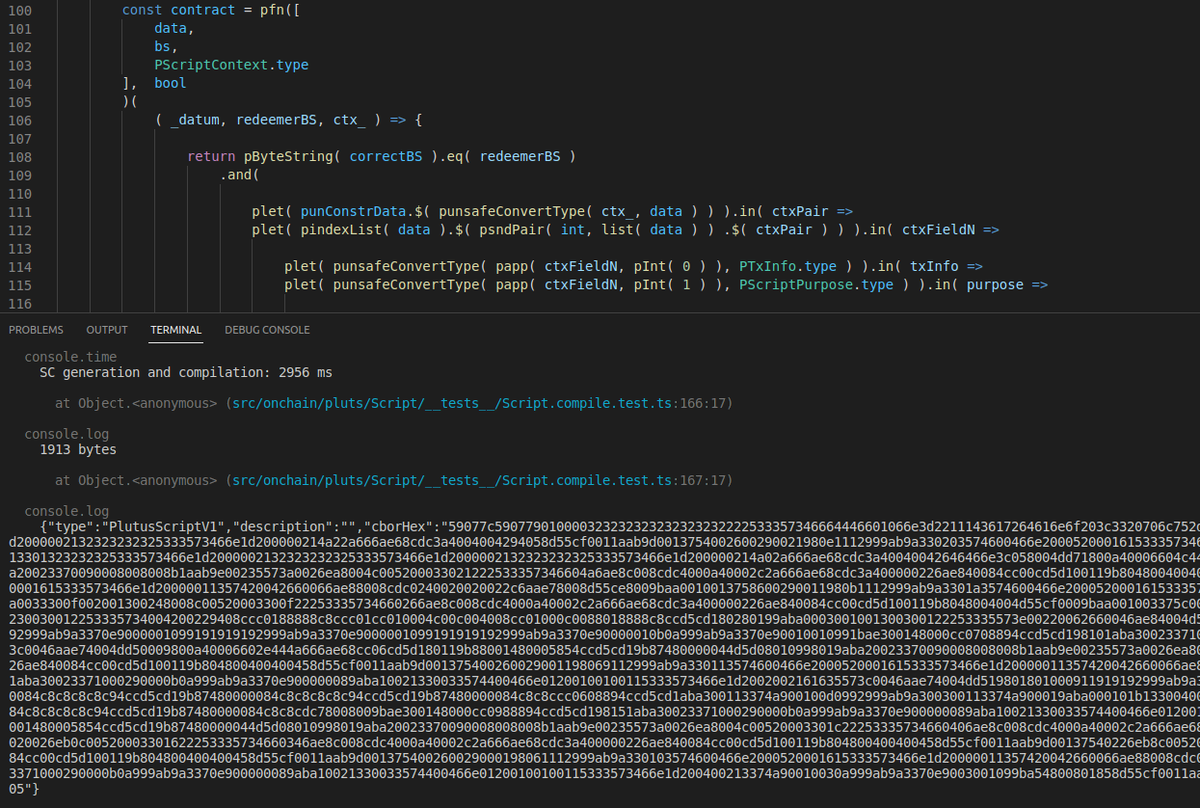Click line number 111 in the gutter
This screenshot has width=1200, height=808.
[x=19, y=212]
